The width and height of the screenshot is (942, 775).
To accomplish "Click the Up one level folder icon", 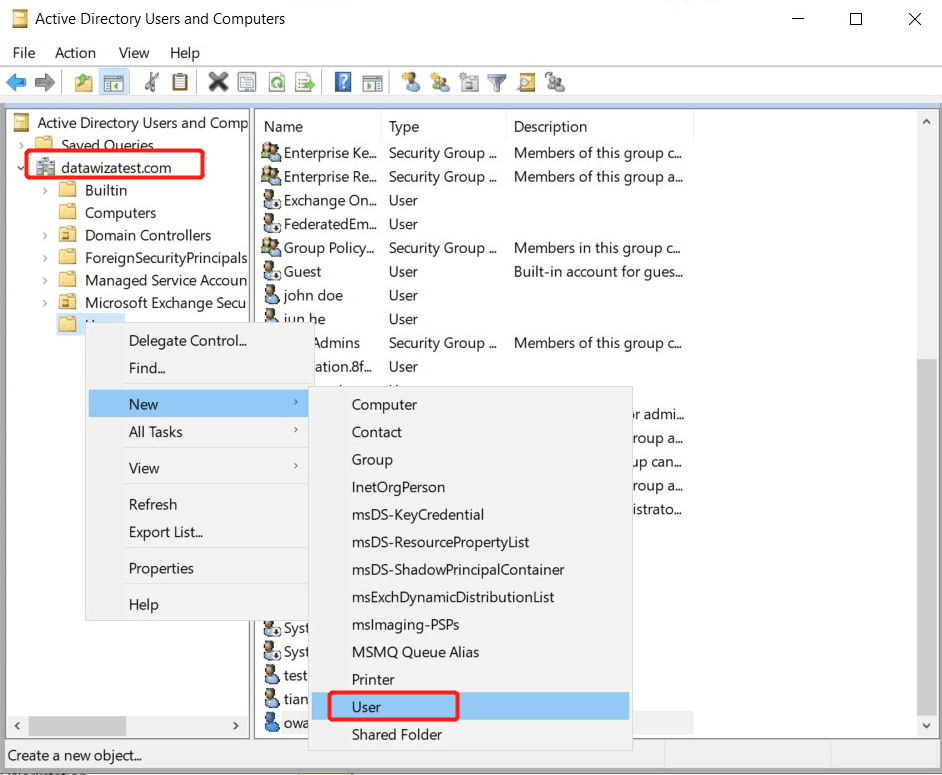I will click(x=84, y=82).
